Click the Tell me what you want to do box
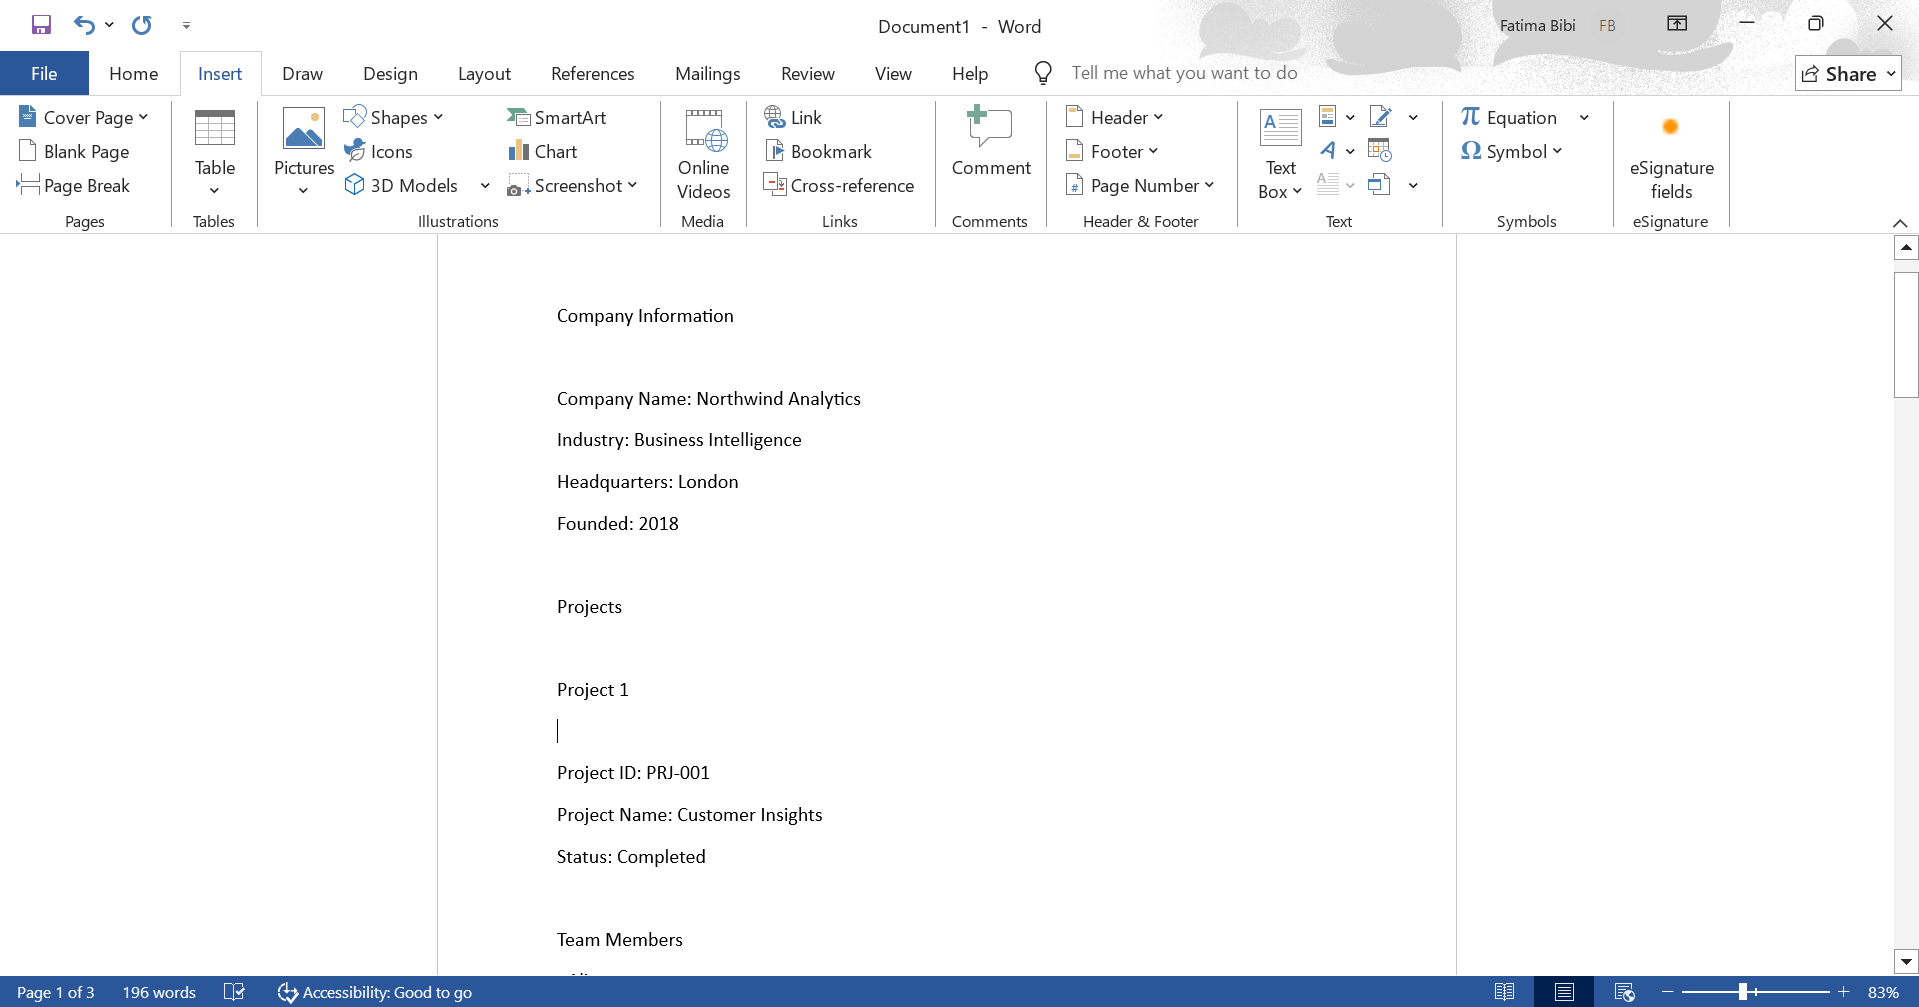Viewport: 1919px width, 1007px height. tap(1184, 73)
